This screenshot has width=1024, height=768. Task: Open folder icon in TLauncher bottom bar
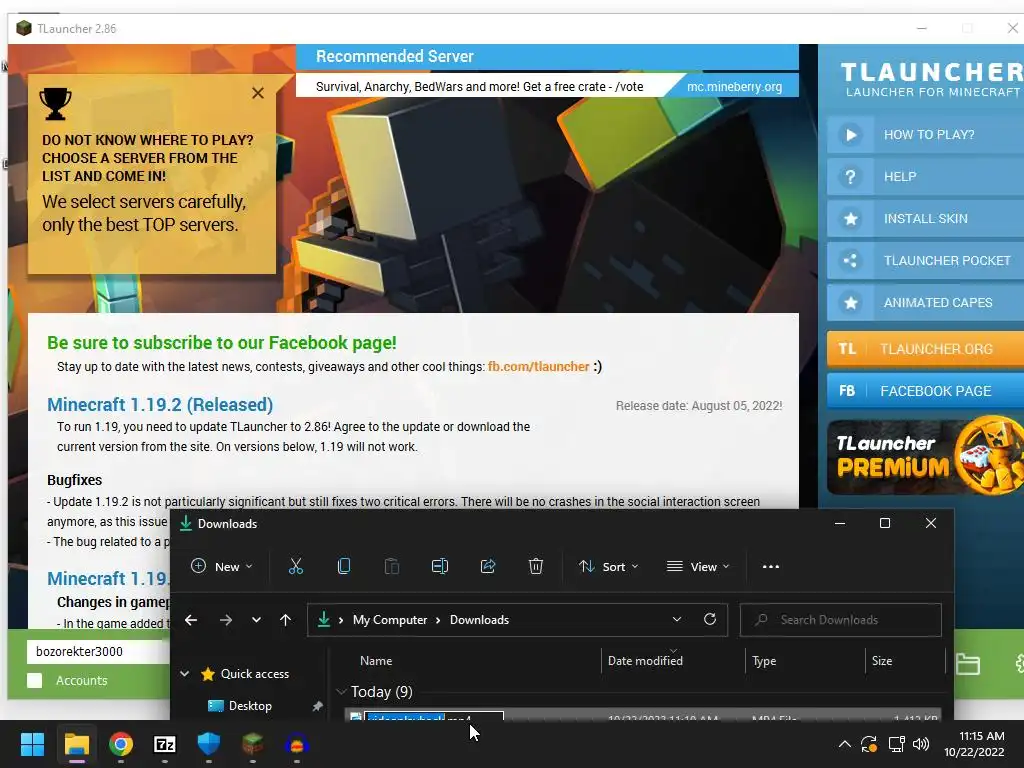pyautogui.click(x=967, y=664)
